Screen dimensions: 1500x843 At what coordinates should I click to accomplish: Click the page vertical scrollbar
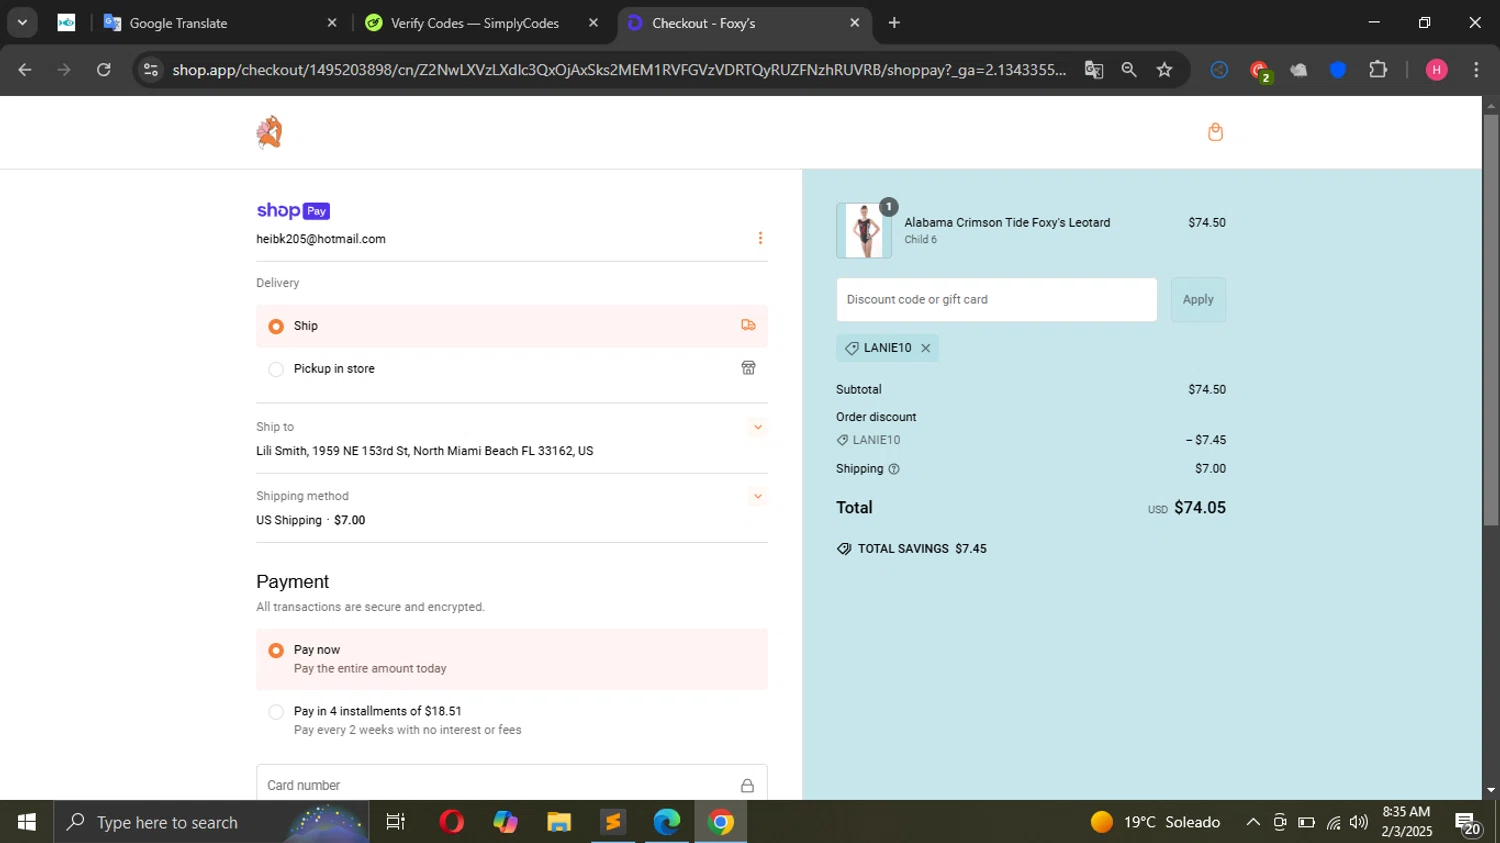point(1491,320)
